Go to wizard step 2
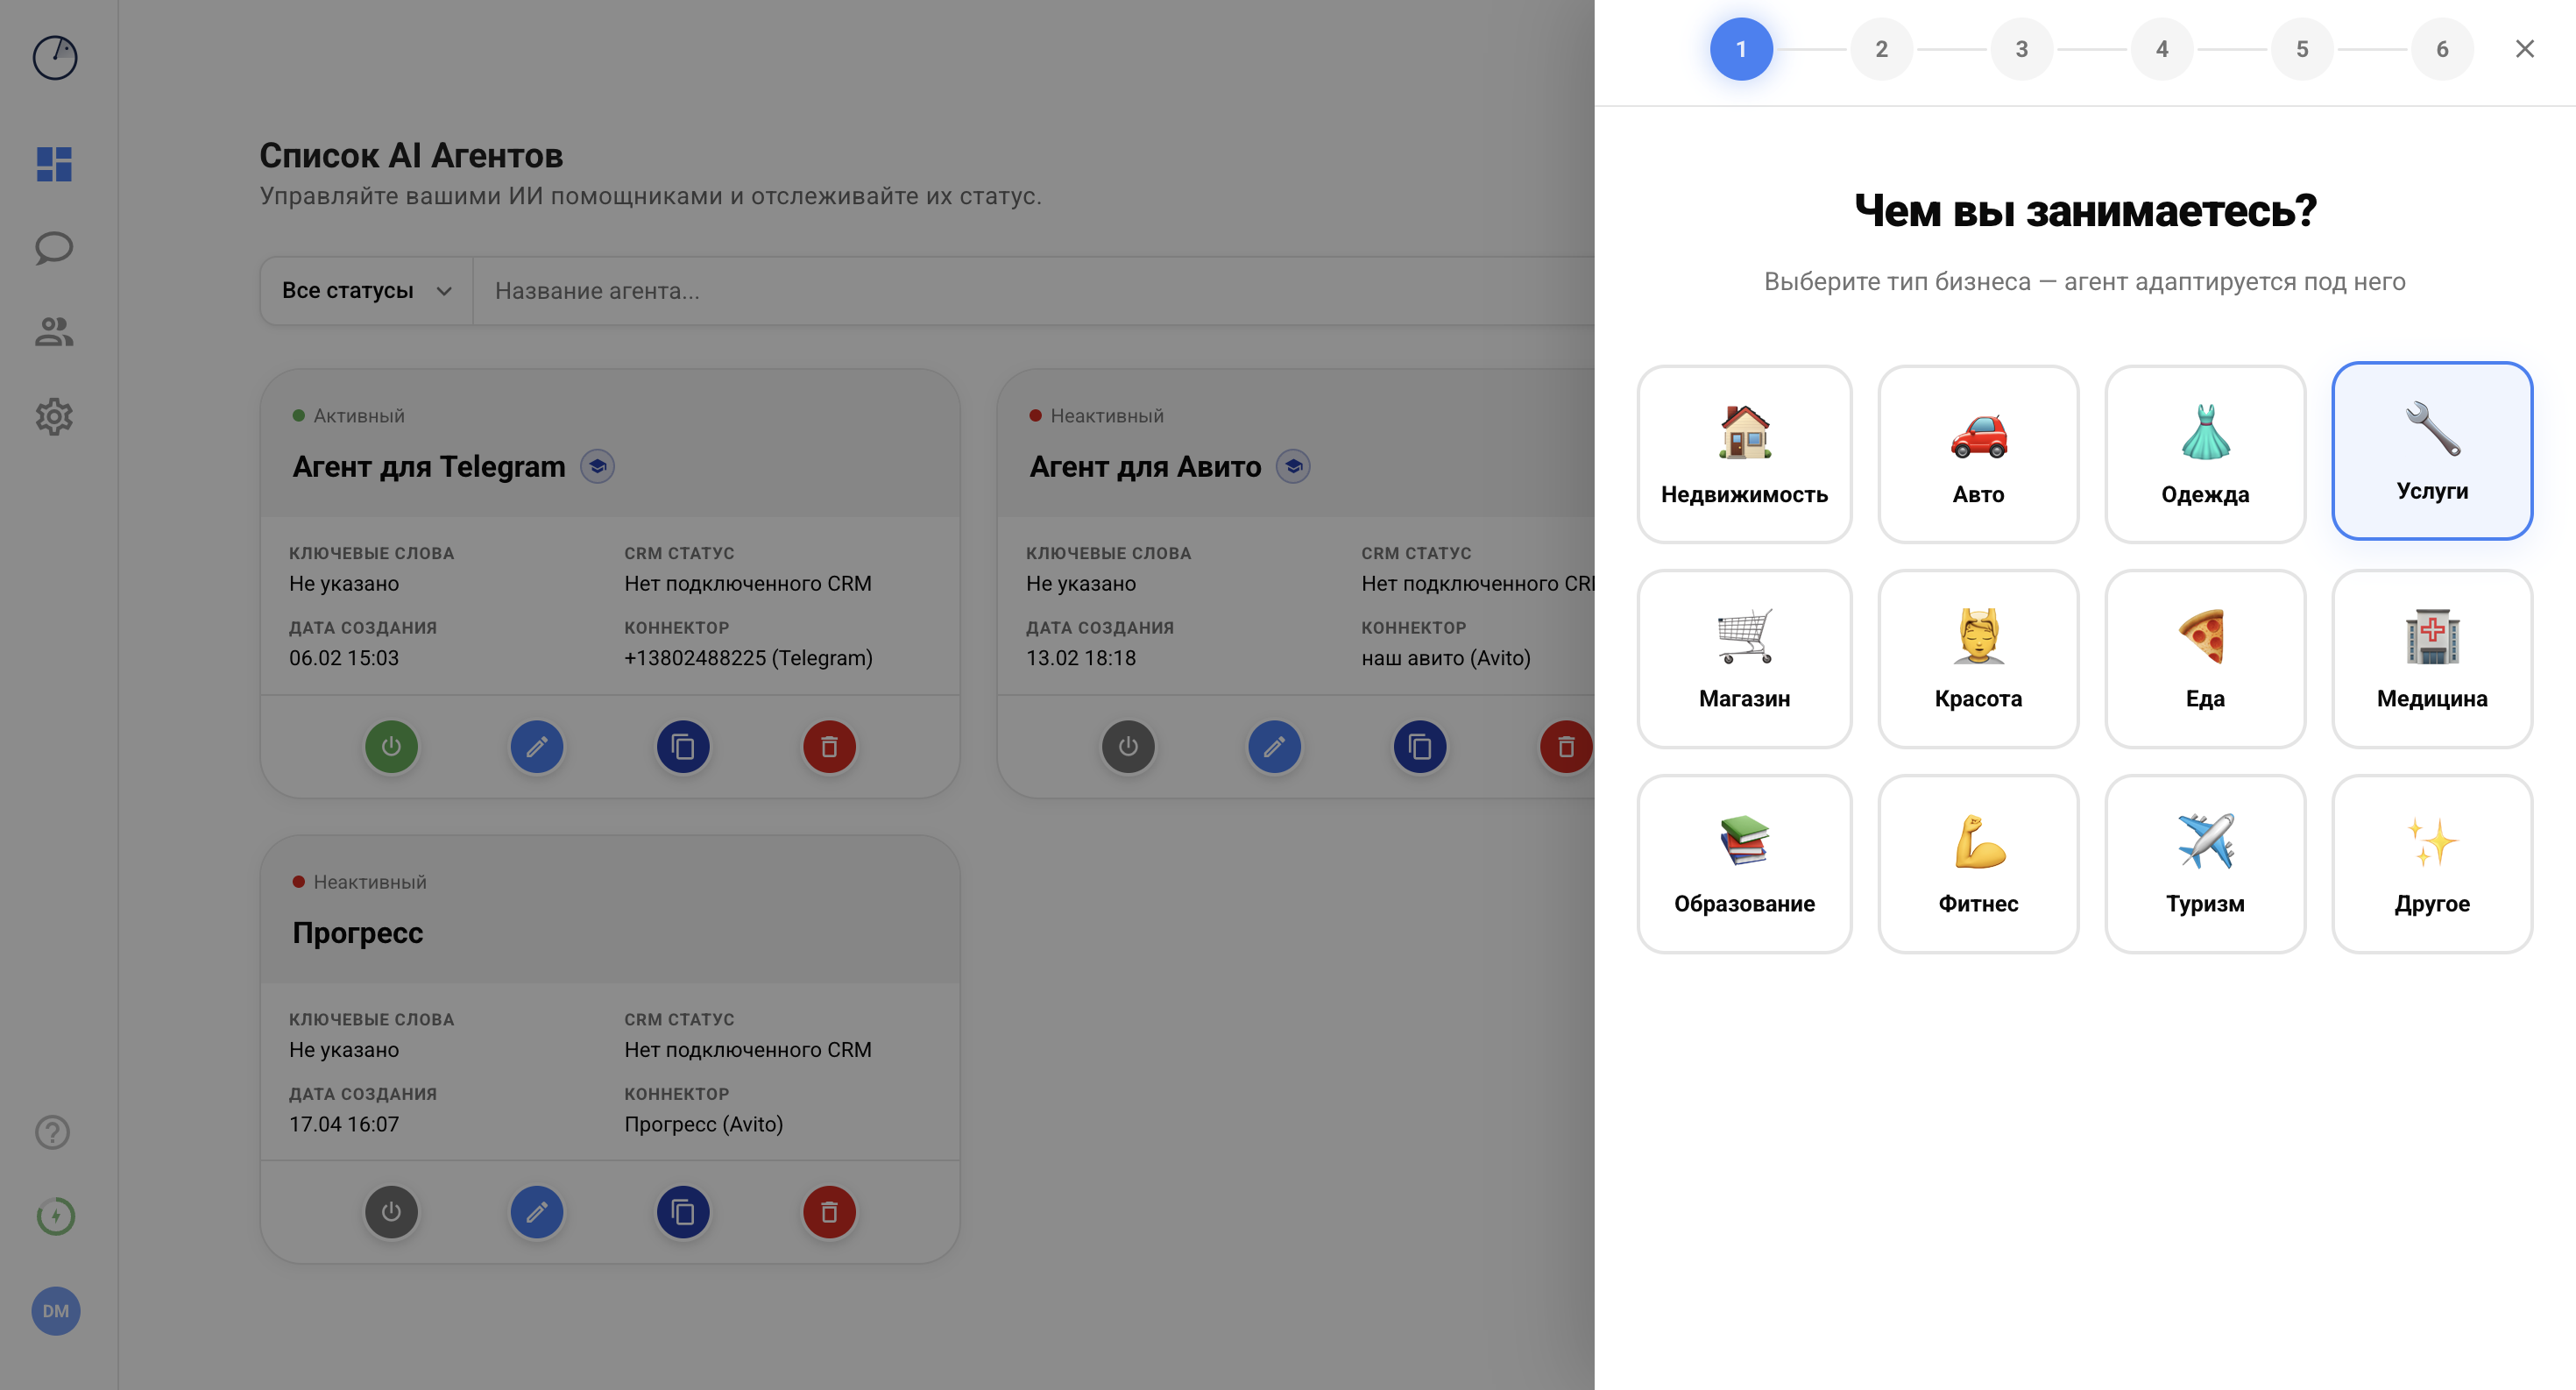Image resolution: width=2576 pixels, height=1390 pixels. (1881, 49)
